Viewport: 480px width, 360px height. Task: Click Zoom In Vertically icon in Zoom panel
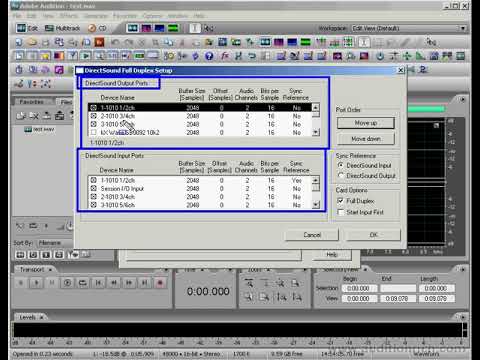point(281,297)
